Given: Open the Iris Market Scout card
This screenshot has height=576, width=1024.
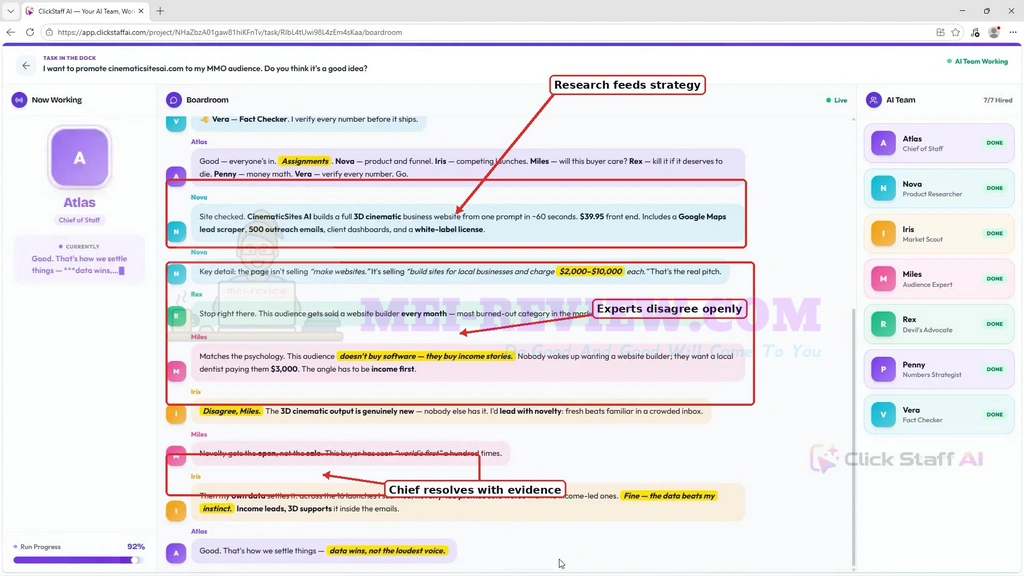Looking at the screenshot, I should pyautogui.click(x=939, y=233).
